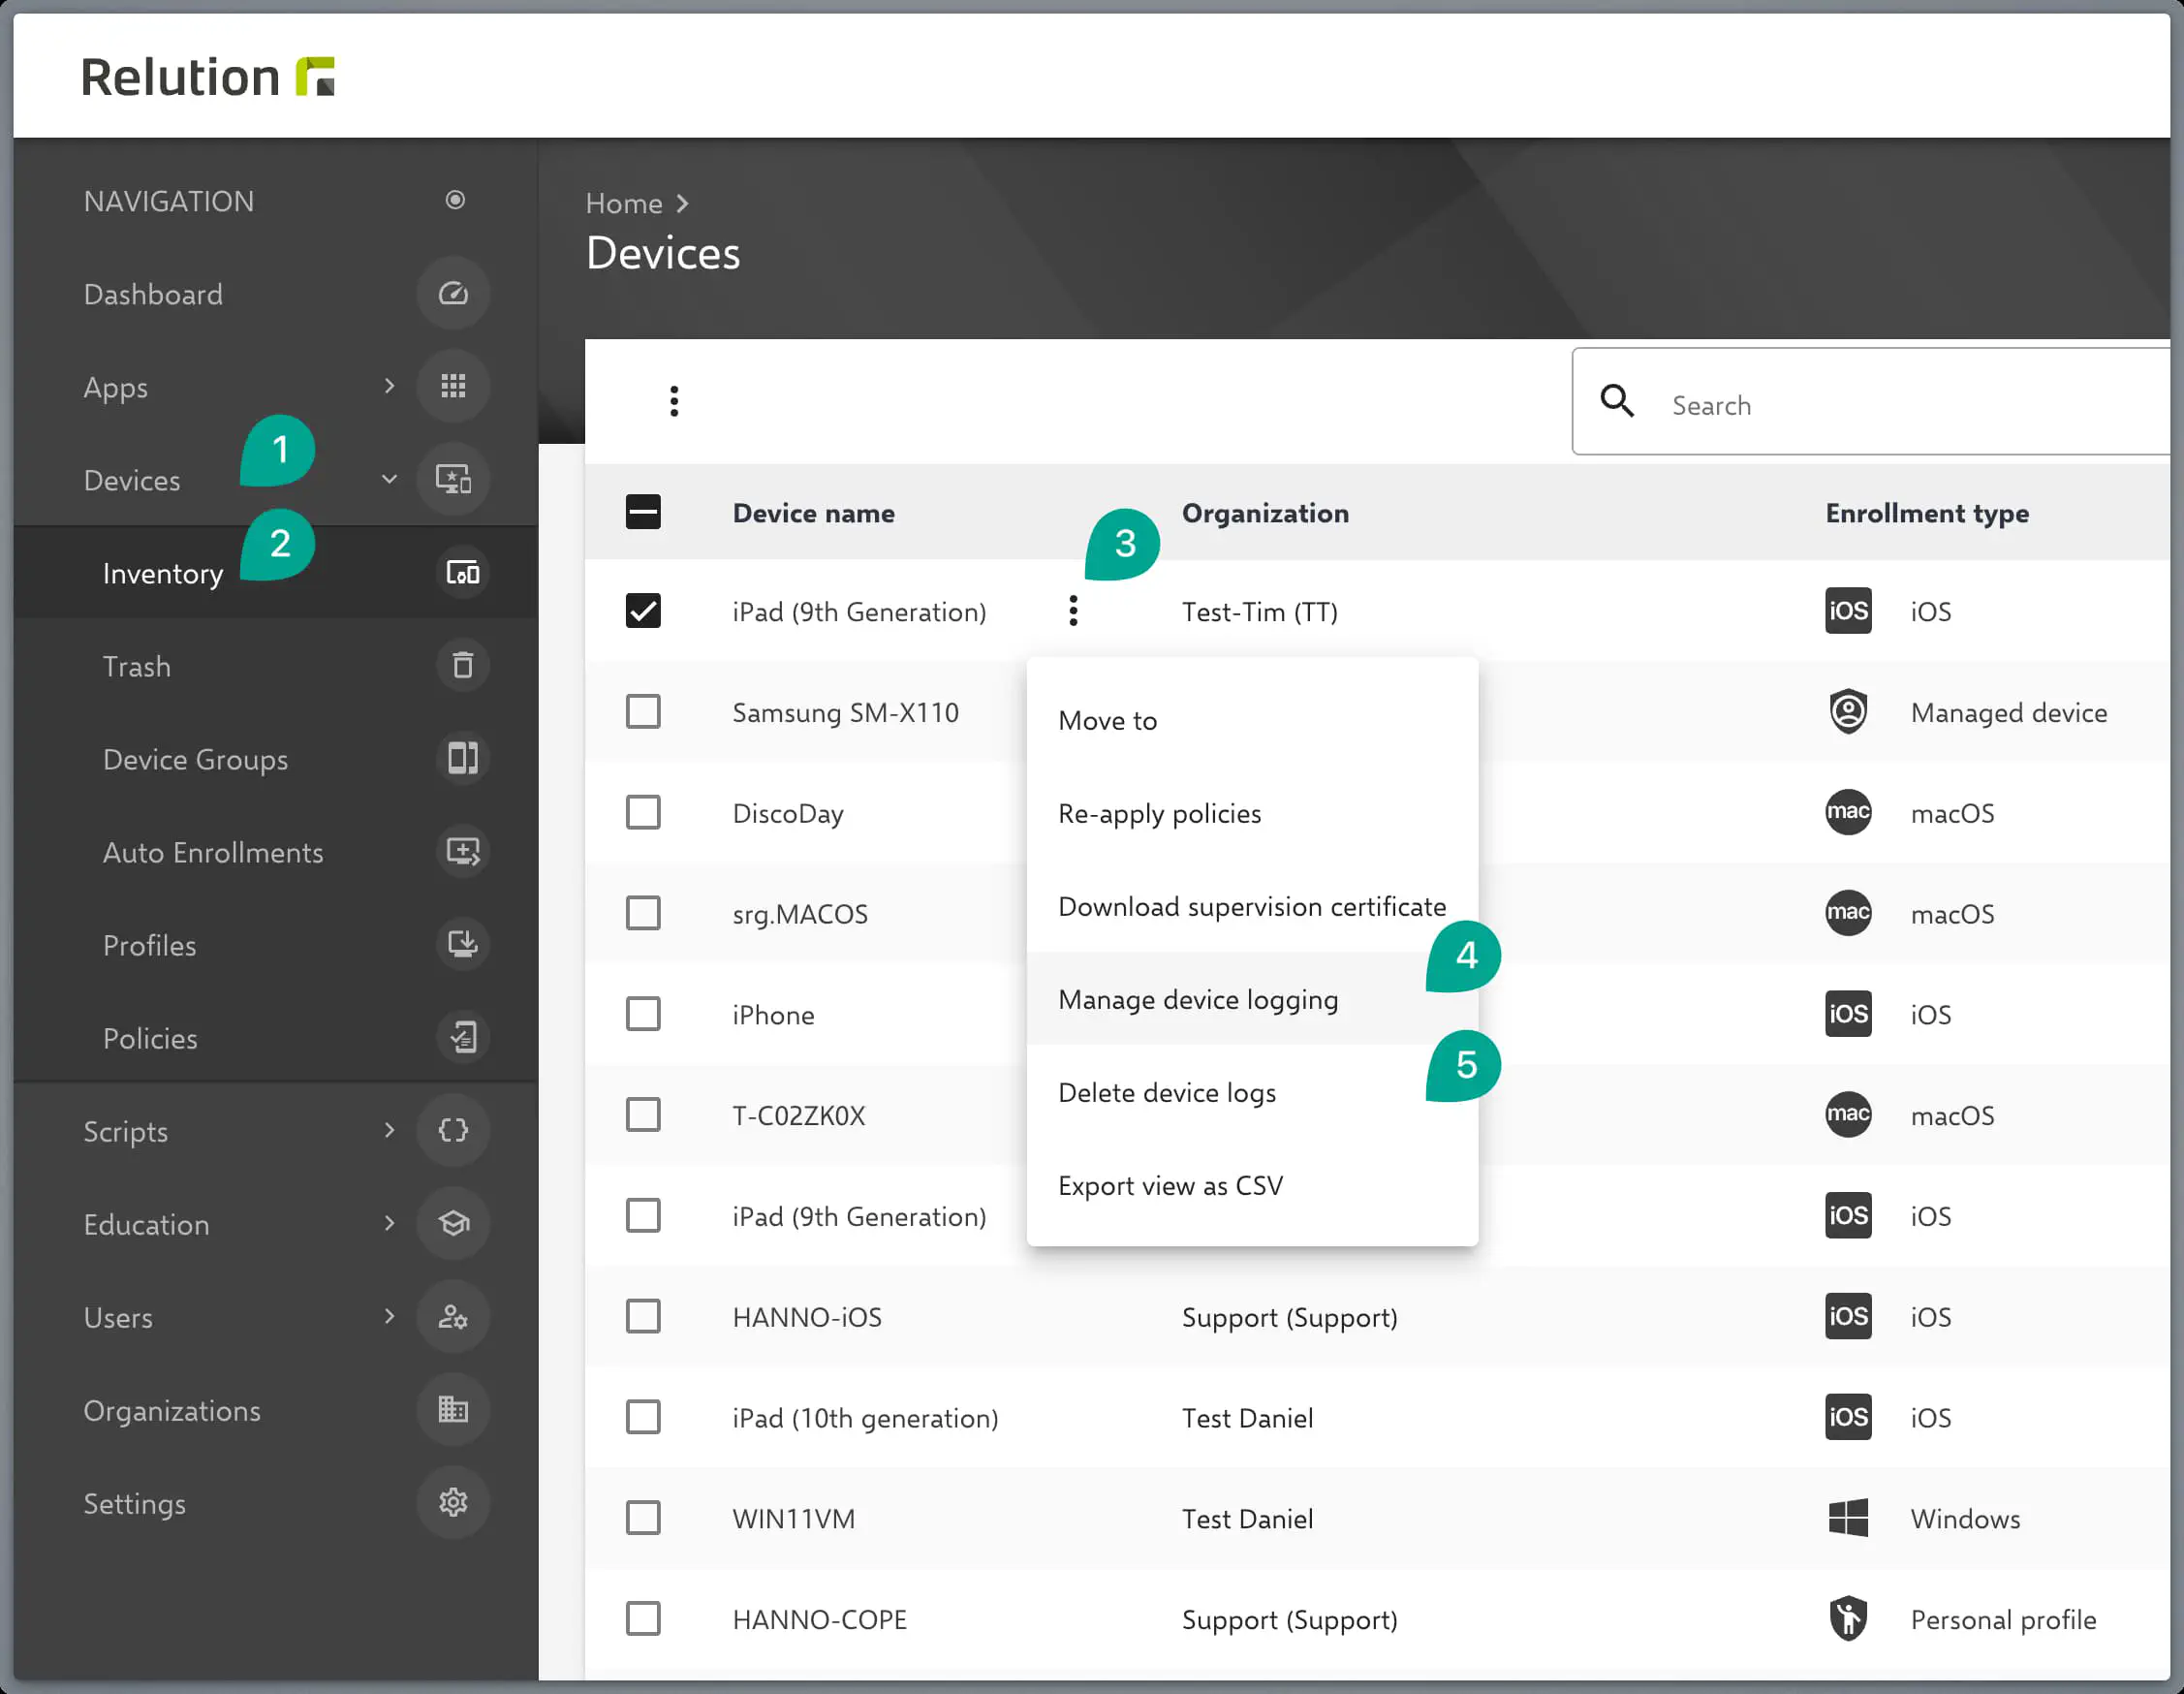Click the search magnifier icon
The image size is (2184, 1694).
(x=1617, y=401)
